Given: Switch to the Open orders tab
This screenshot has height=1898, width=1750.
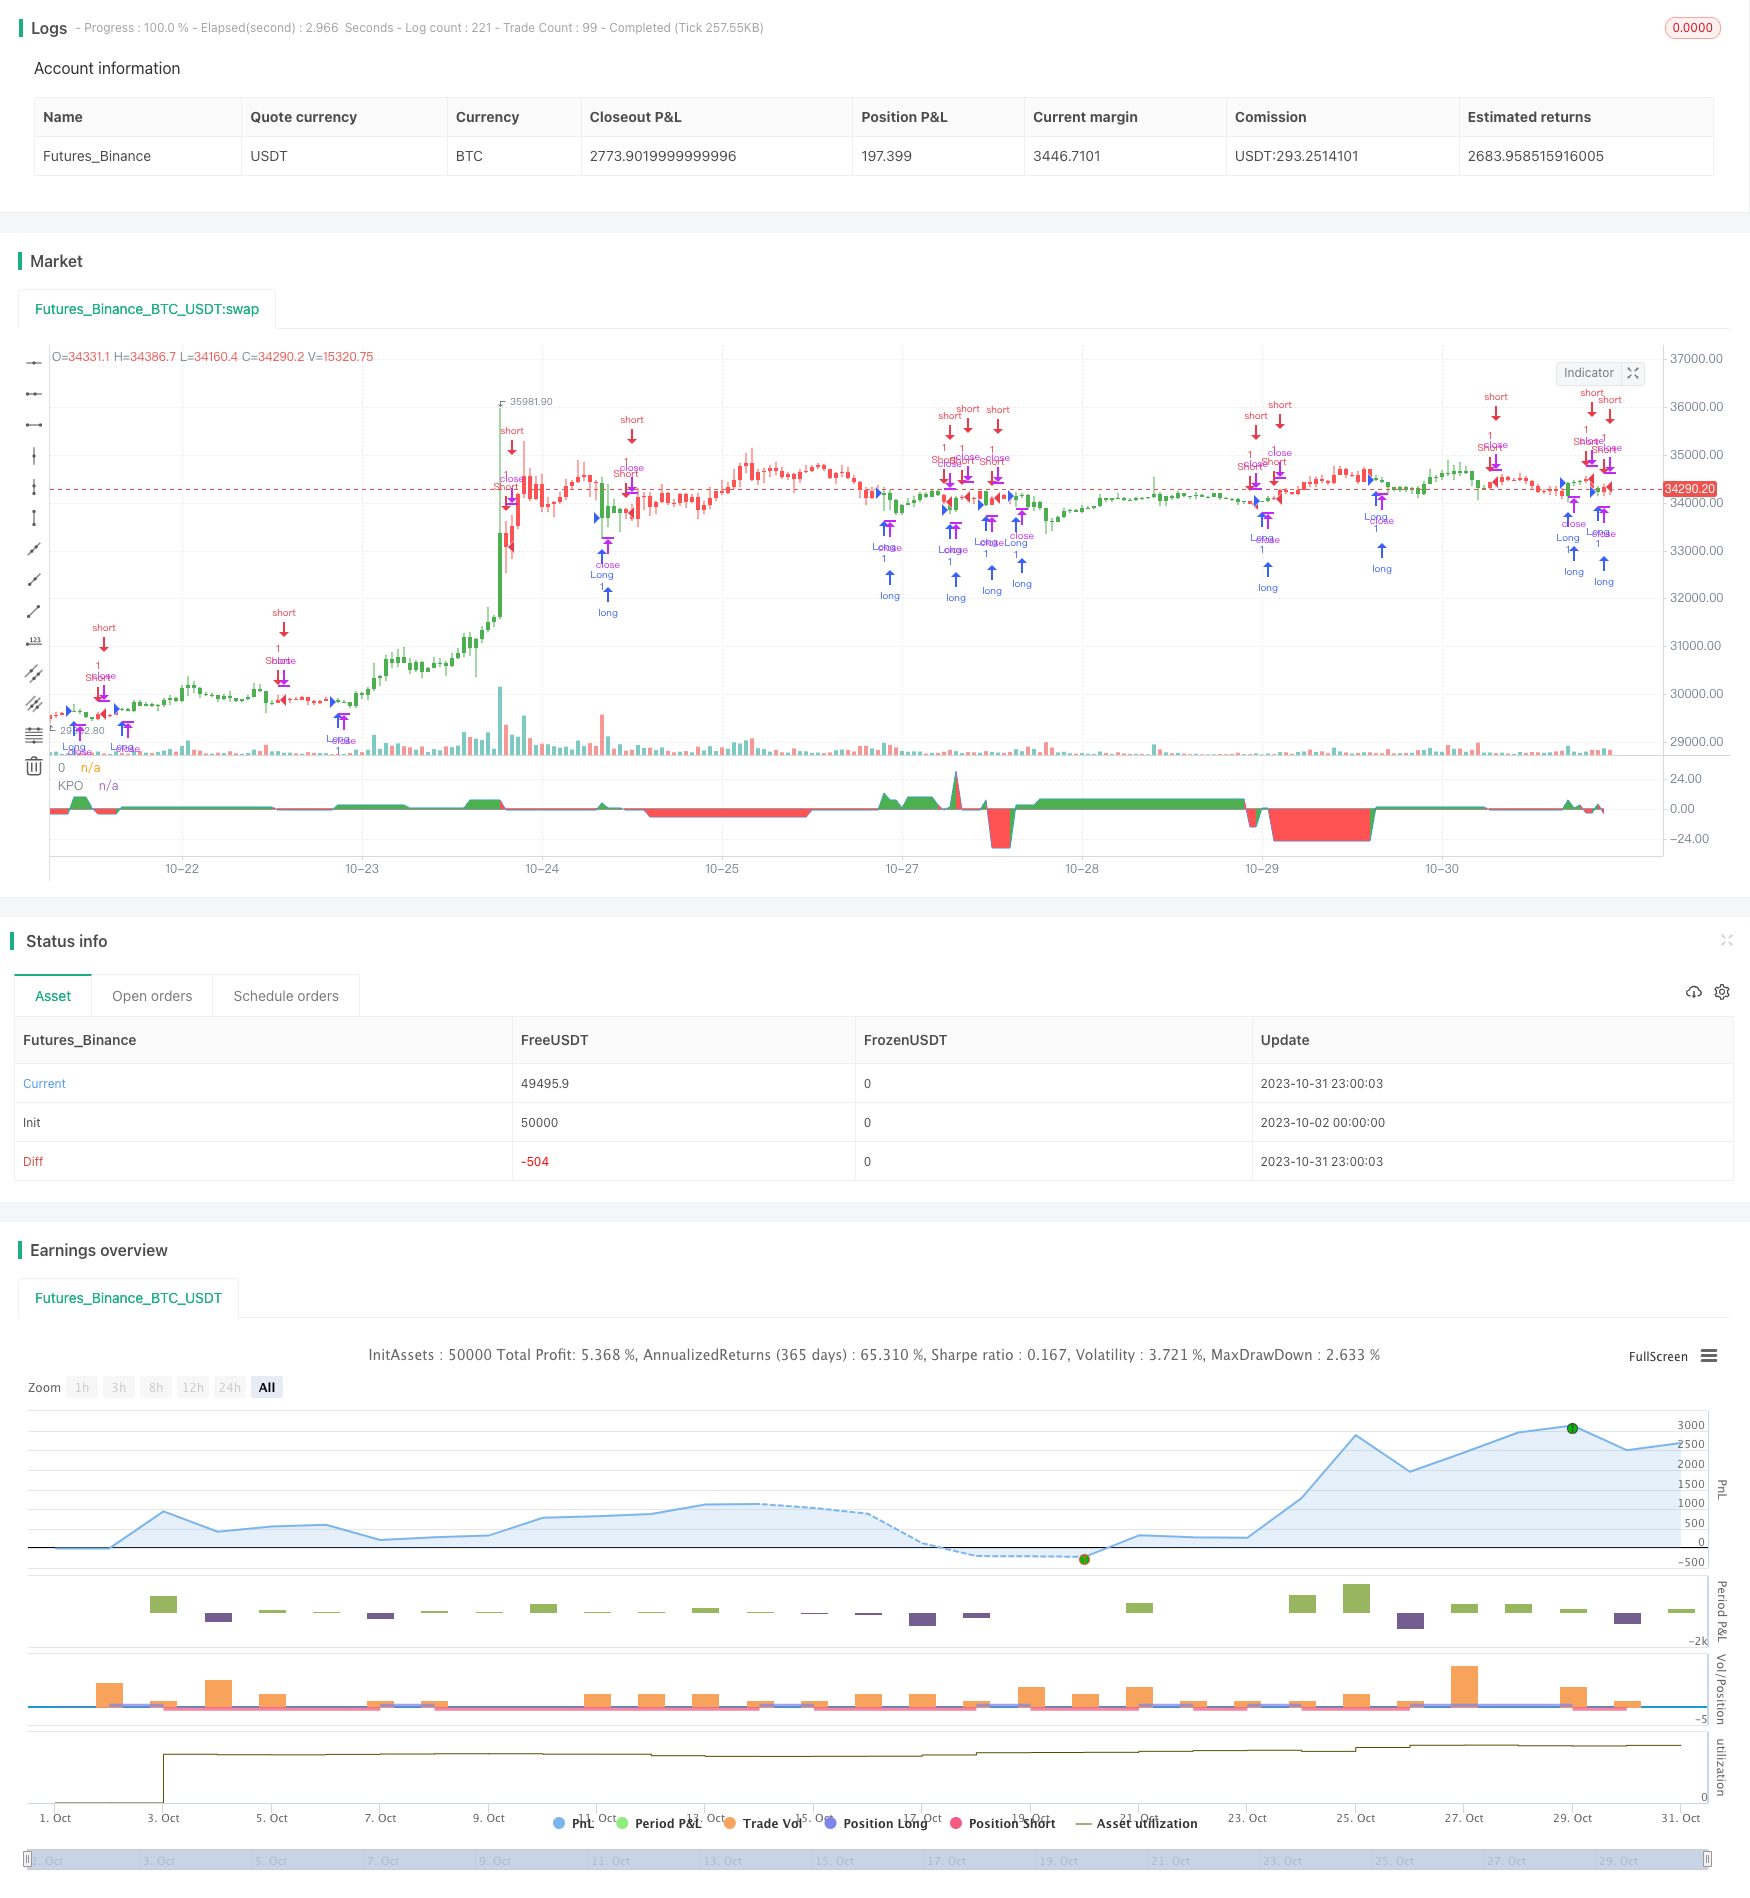Looking at the screenshot, I should coord(152,996).
